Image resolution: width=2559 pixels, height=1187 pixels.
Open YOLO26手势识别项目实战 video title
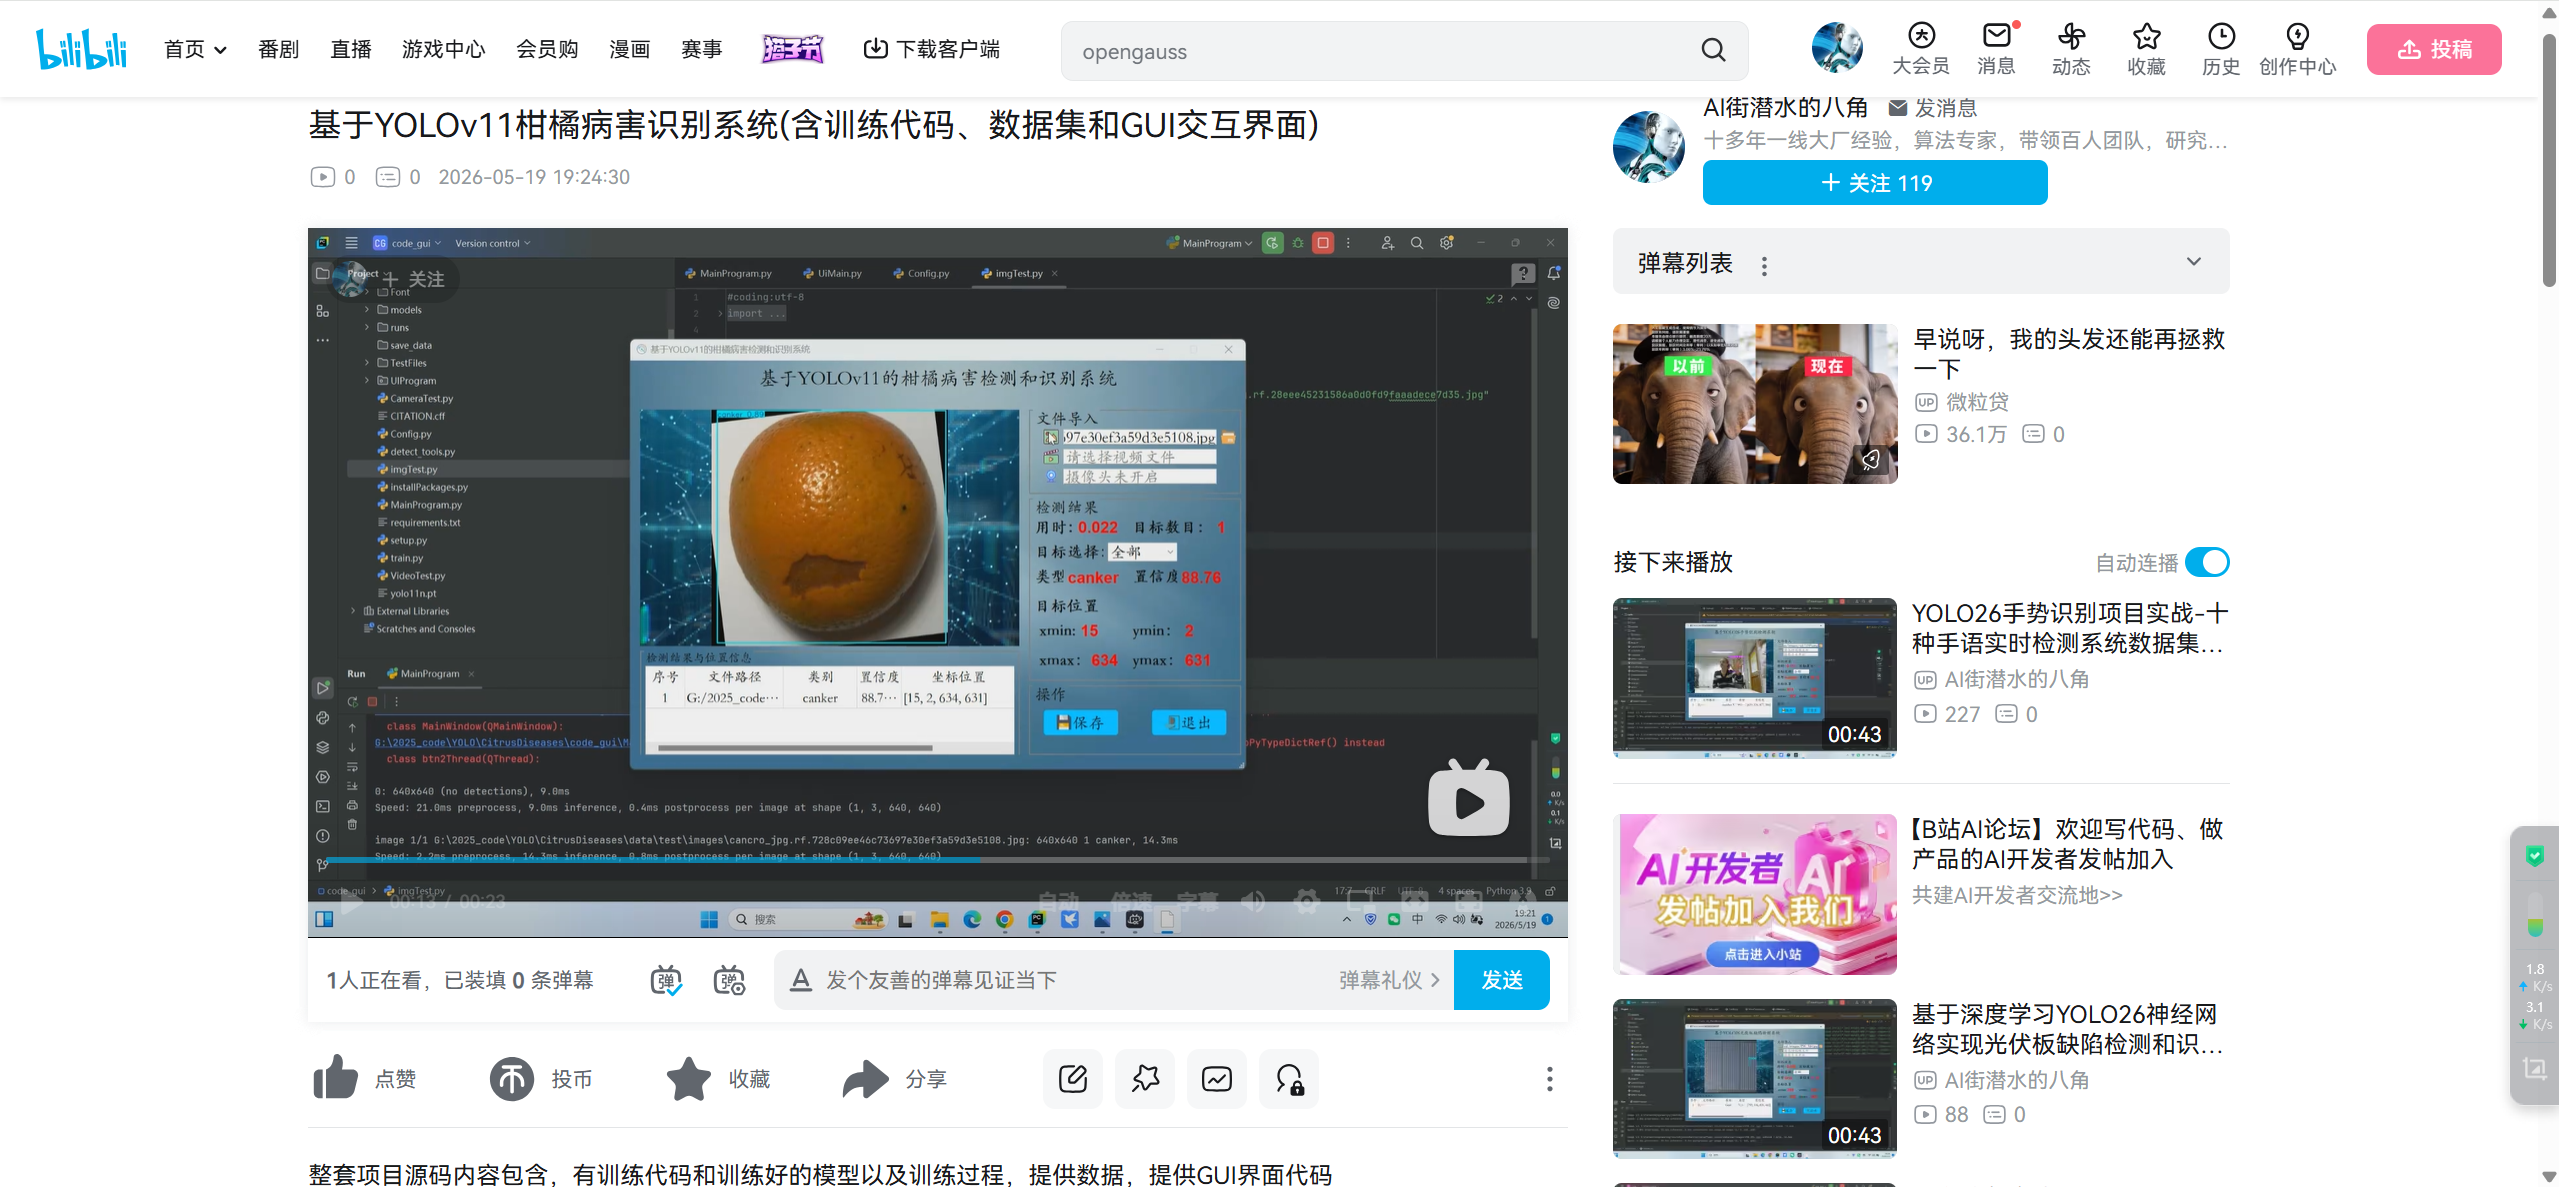[2069, 627]
